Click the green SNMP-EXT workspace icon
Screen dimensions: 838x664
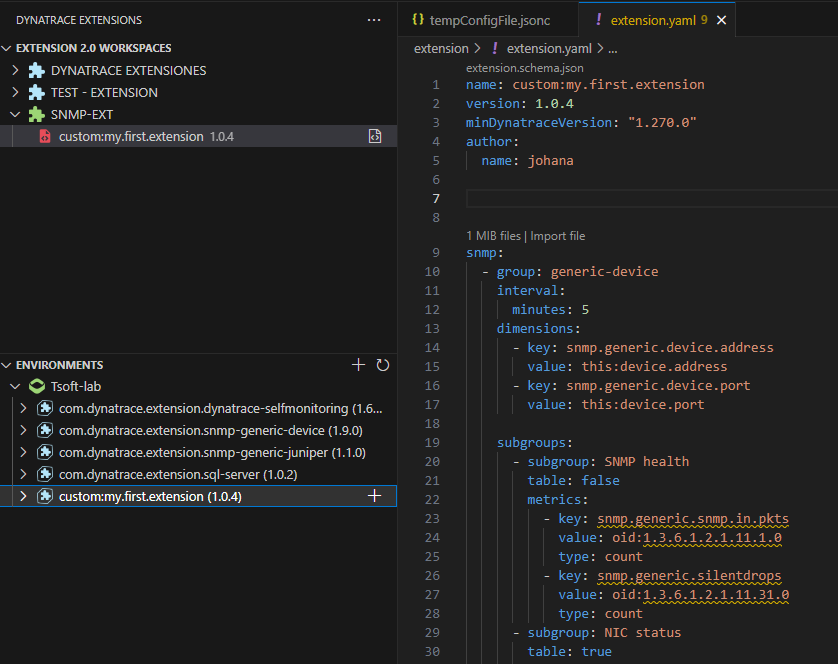[37, 114]
